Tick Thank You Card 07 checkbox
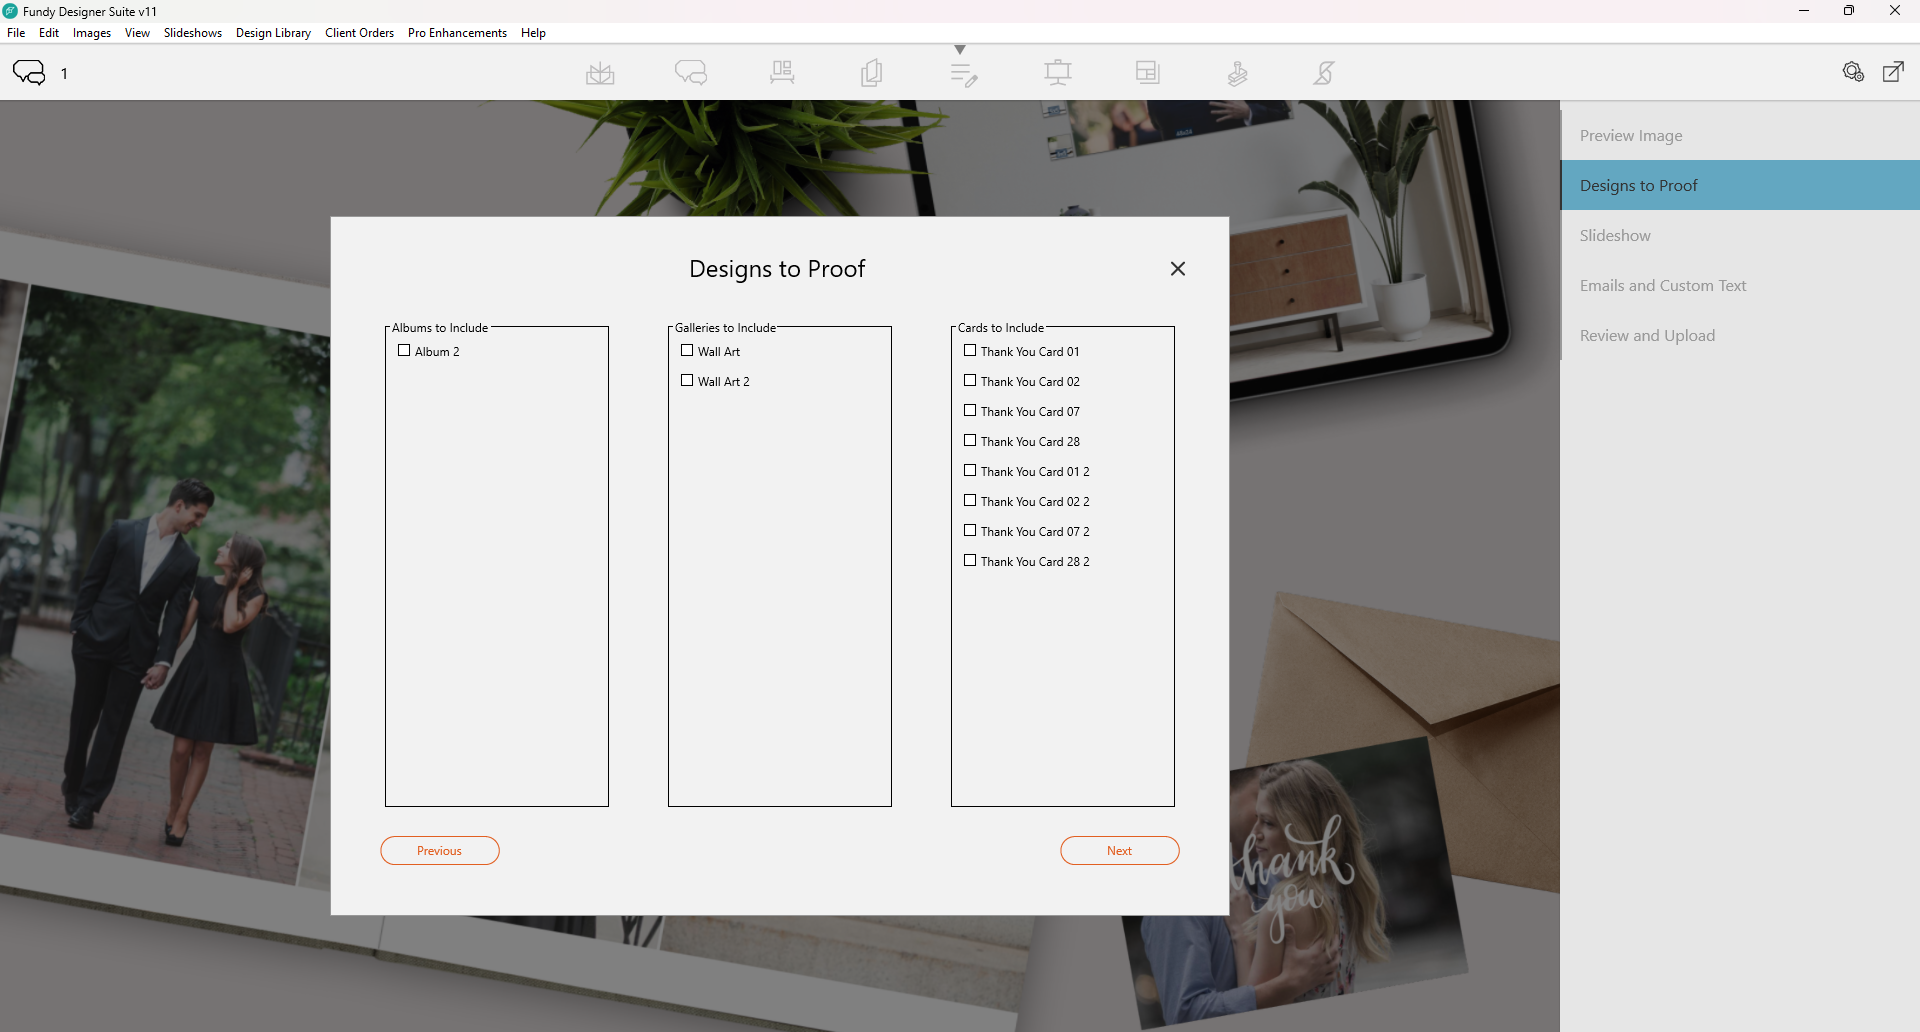Screen dimensions: 1920x1032 click(x=970, y=411)
